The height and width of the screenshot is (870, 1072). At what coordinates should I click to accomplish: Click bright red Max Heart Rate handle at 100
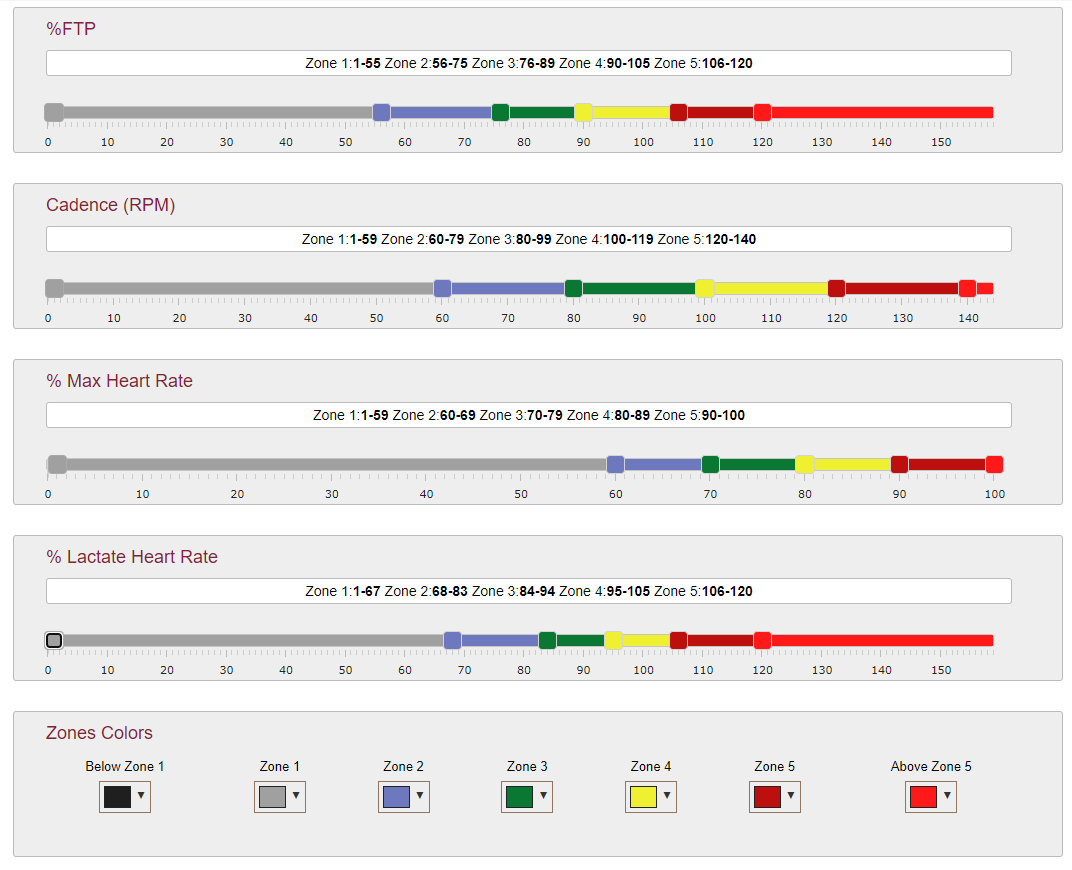tap(994, 465)
